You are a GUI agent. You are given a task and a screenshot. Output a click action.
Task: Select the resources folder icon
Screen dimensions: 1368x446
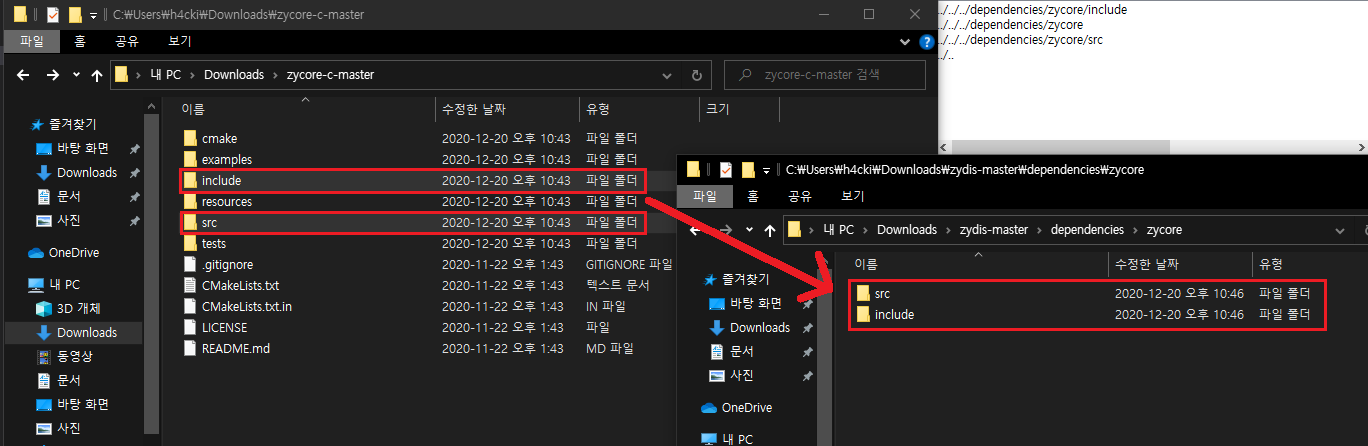191,201
